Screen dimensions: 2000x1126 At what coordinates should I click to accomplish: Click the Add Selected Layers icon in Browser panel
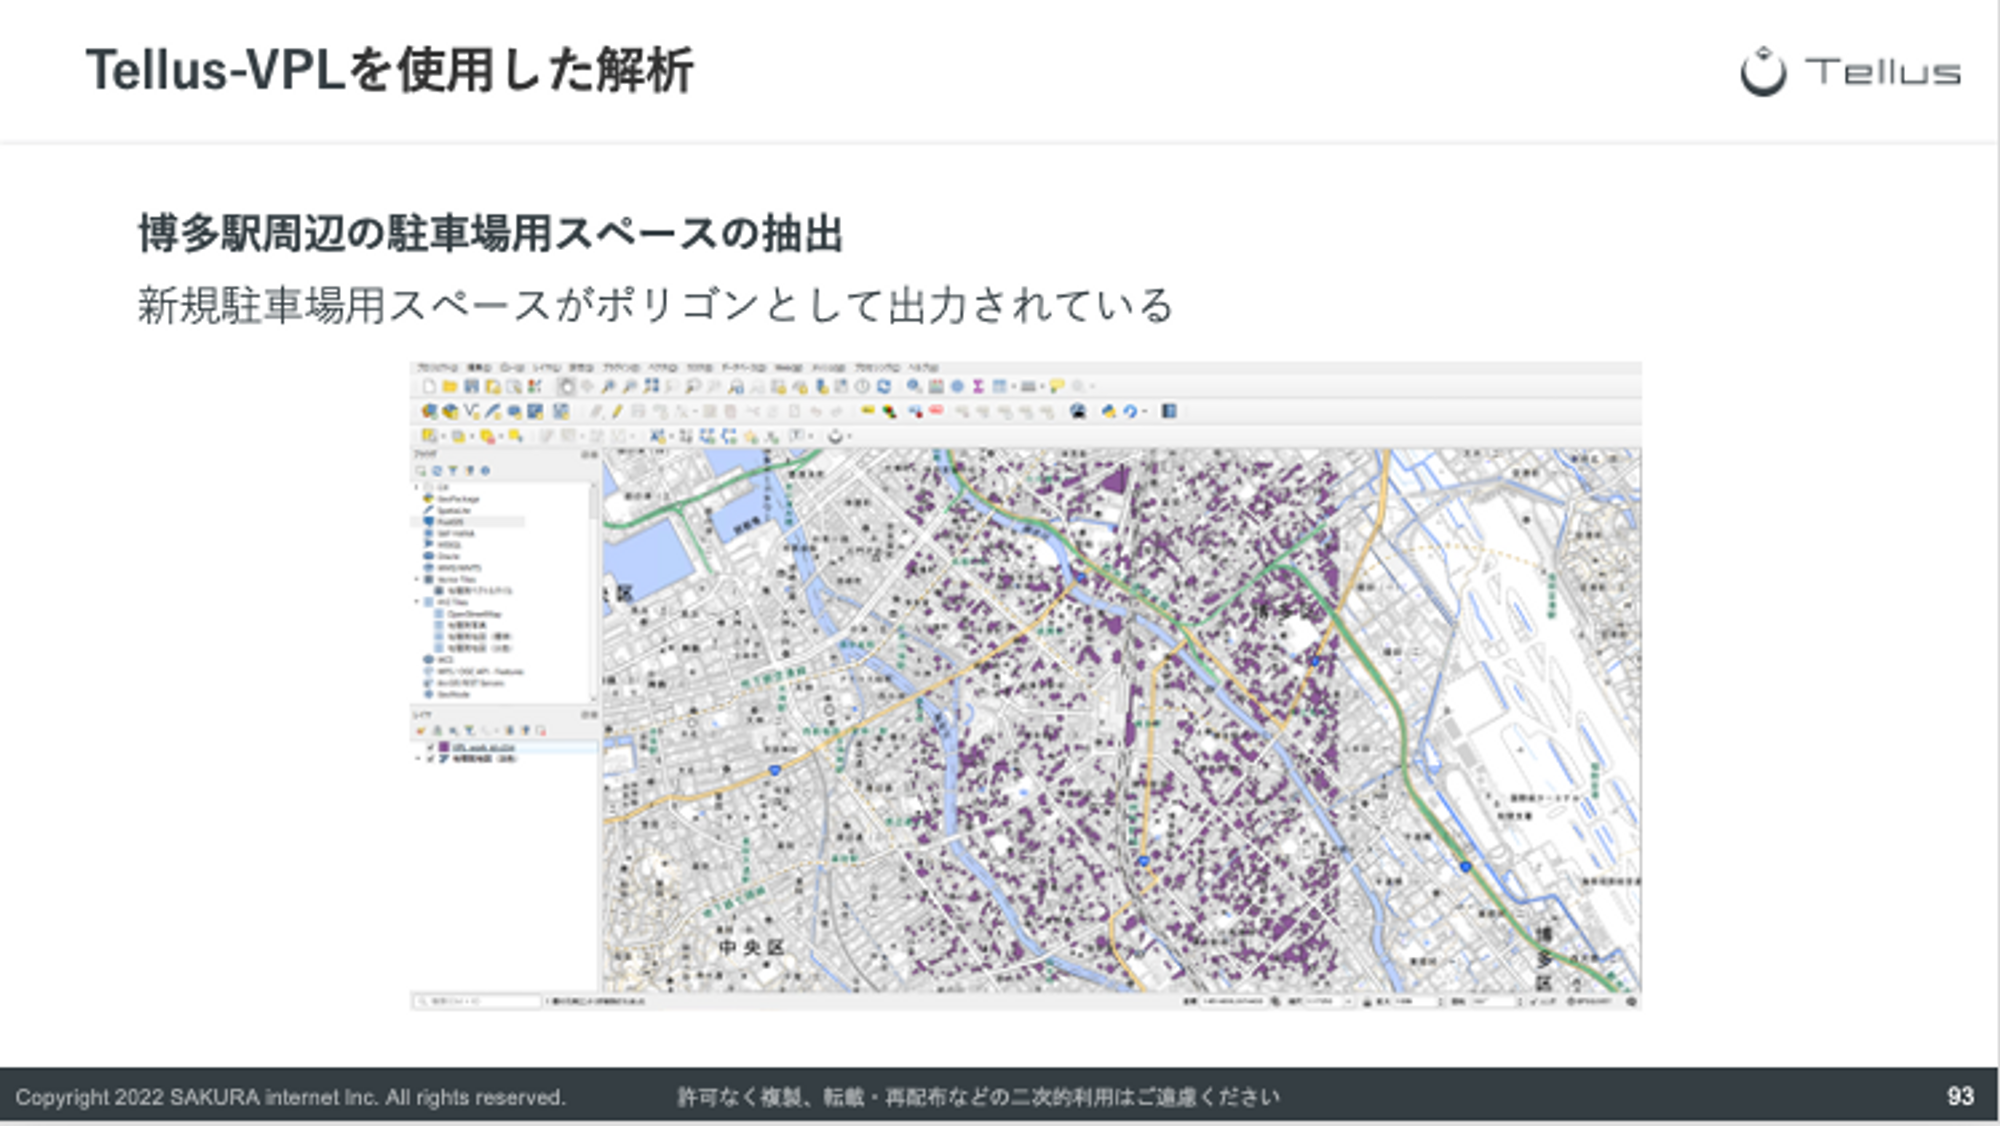point(421,470)
